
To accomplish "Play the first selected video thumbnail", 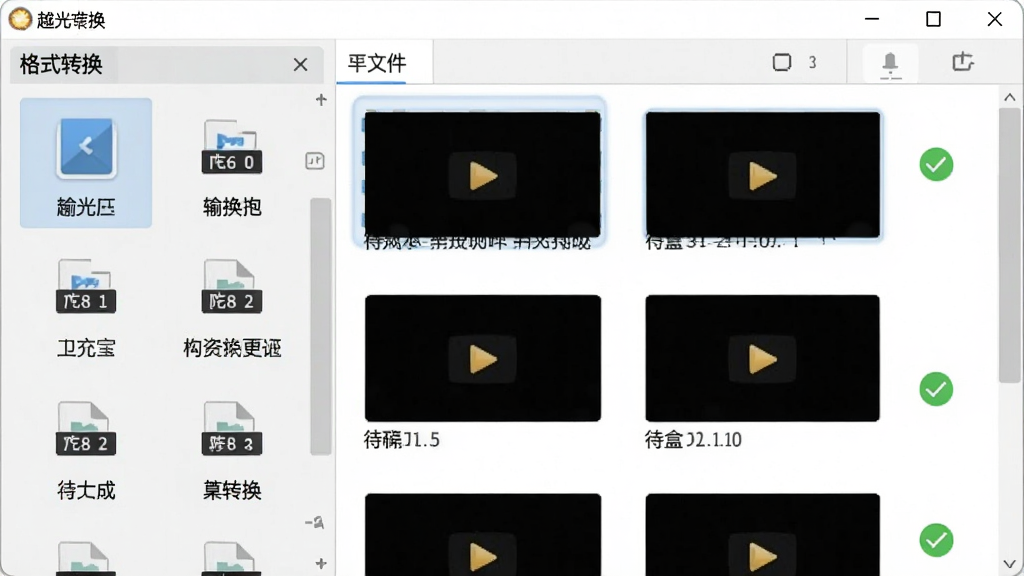I will point(483,175).
